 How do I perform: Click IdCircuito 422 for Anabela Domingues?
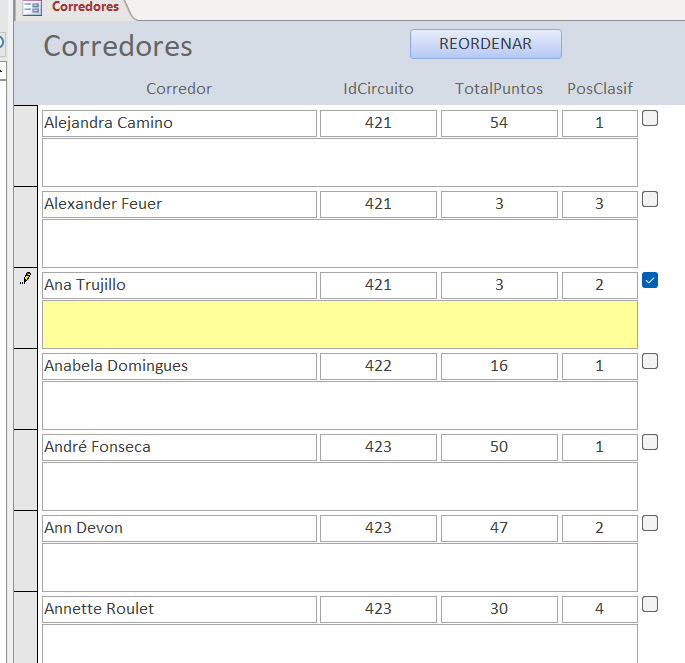(x=378, y=366)
